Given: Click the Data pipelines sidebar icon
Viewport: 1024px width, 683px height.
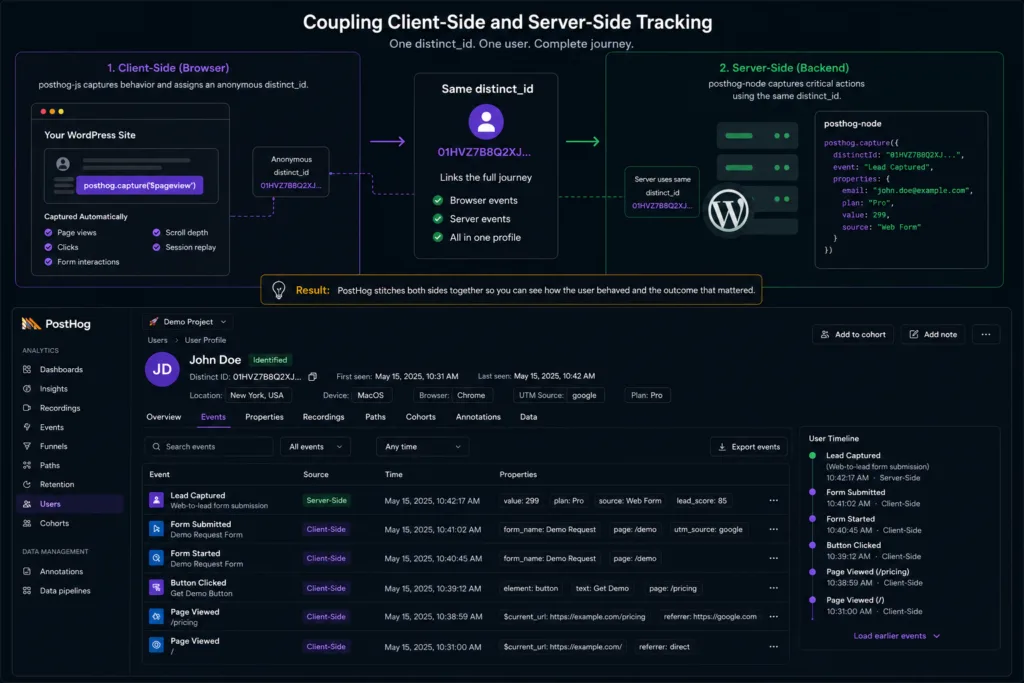Looking at the screenshot, I should [27, 590].
